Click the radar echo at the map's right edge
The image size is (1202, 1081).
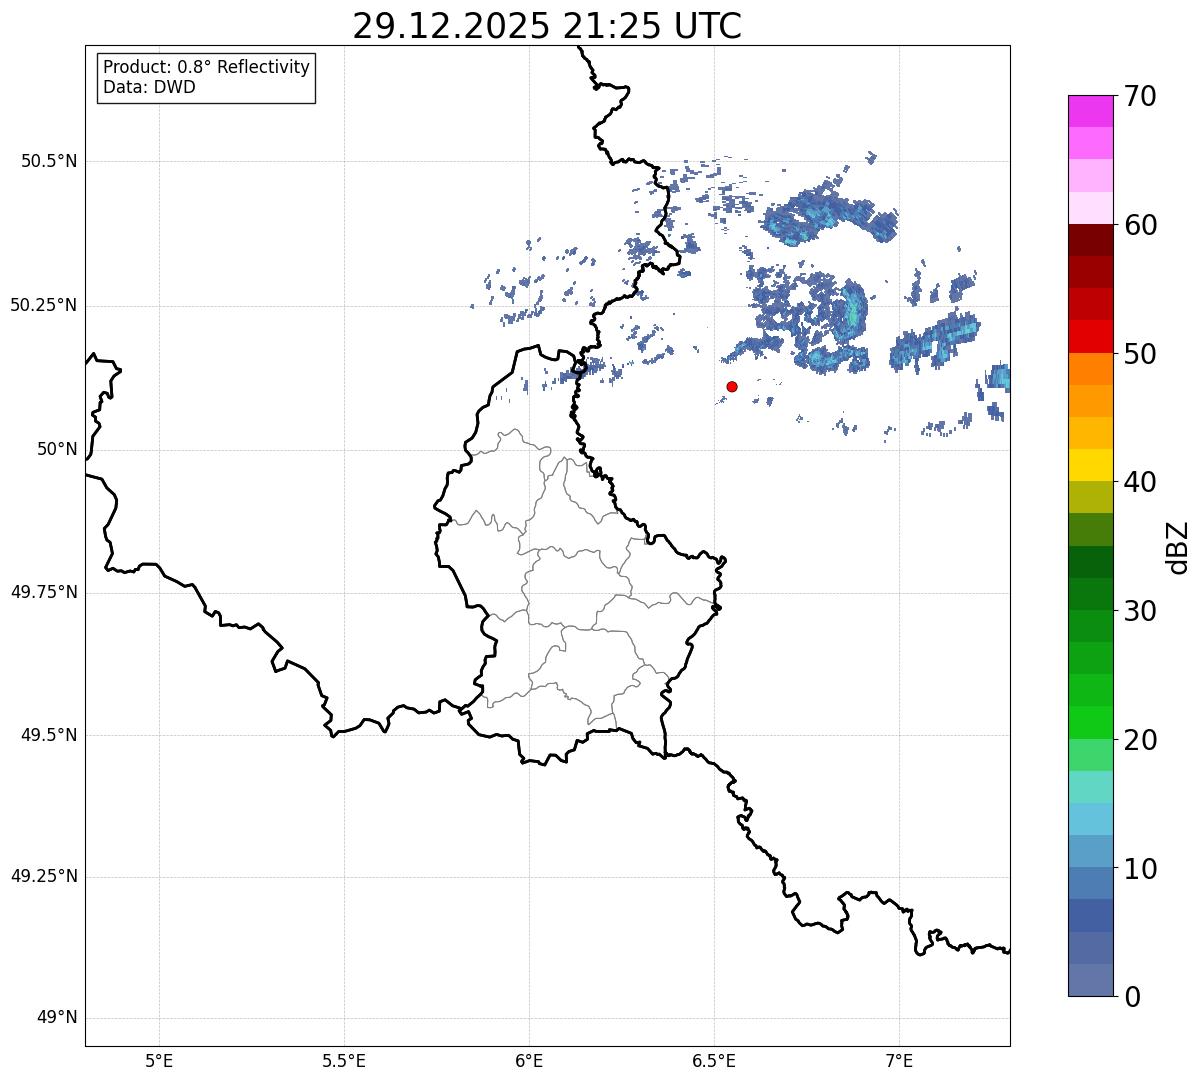tap(998, 378)
